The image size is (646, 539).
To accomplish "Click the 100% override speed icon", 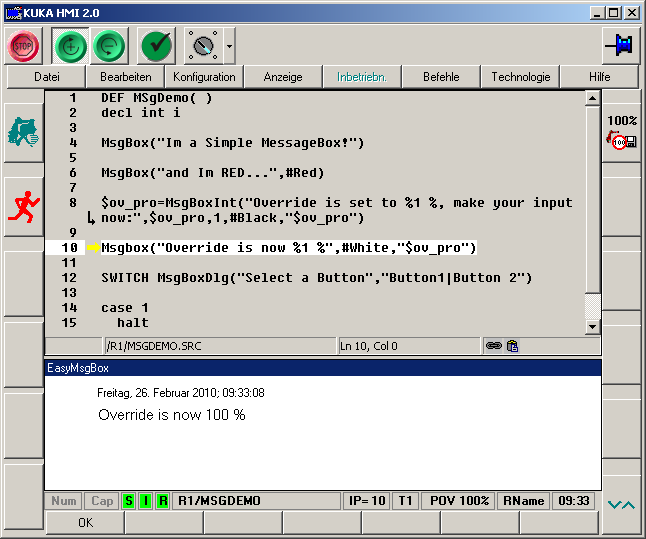I will pyautogui.click(x=622, y=133).
